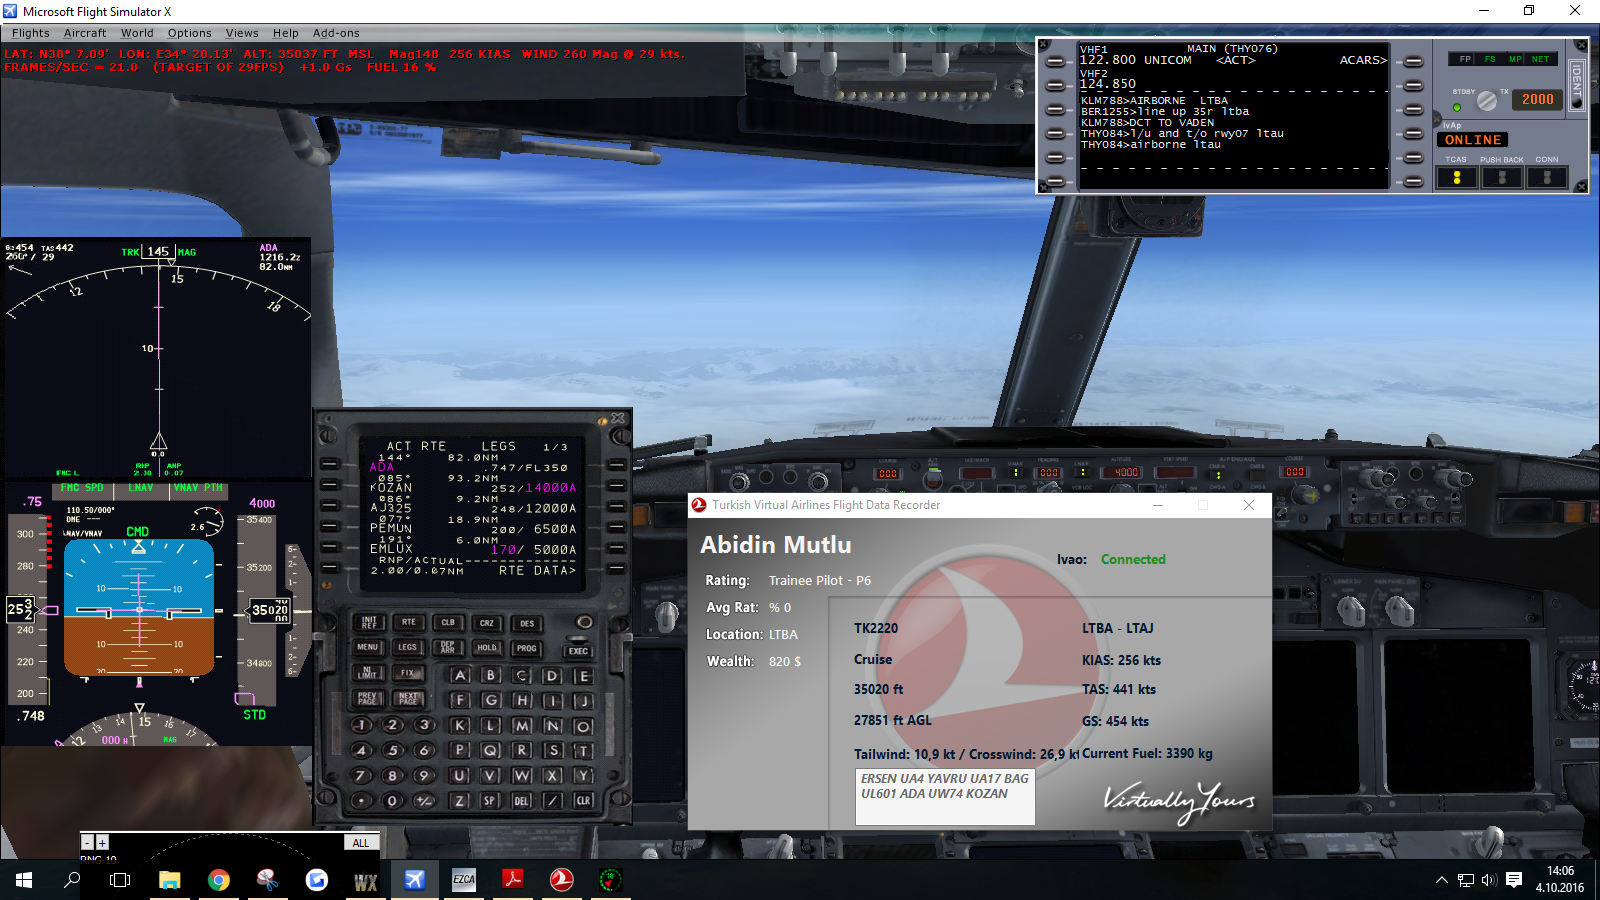Click line select key beside VHF2 124.850

tap(1055, 86)
